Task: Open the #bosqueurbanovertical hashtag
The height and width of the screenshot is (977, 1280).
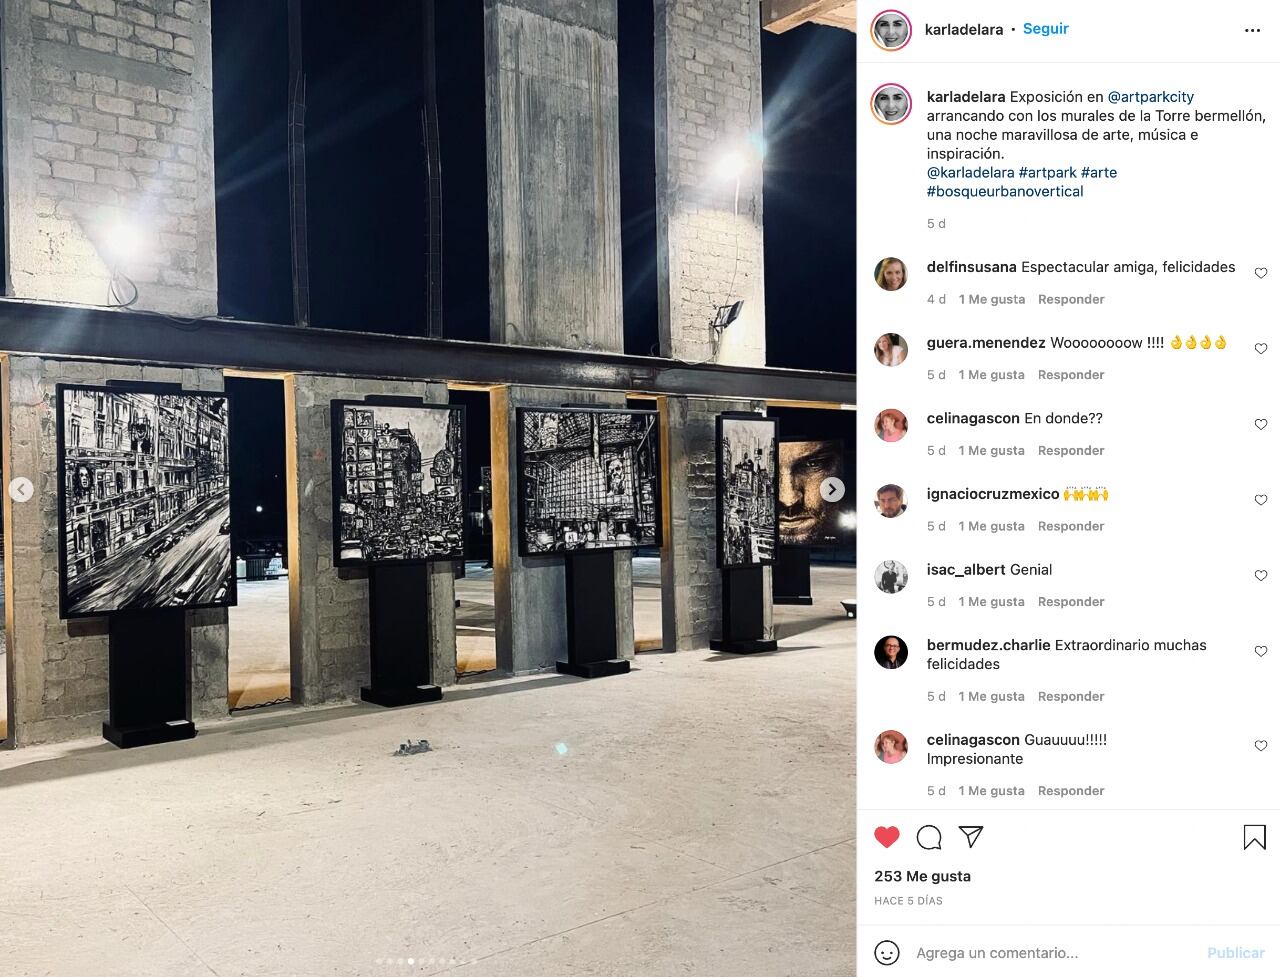Action: pyautogui.click(x=1005, y=191)
